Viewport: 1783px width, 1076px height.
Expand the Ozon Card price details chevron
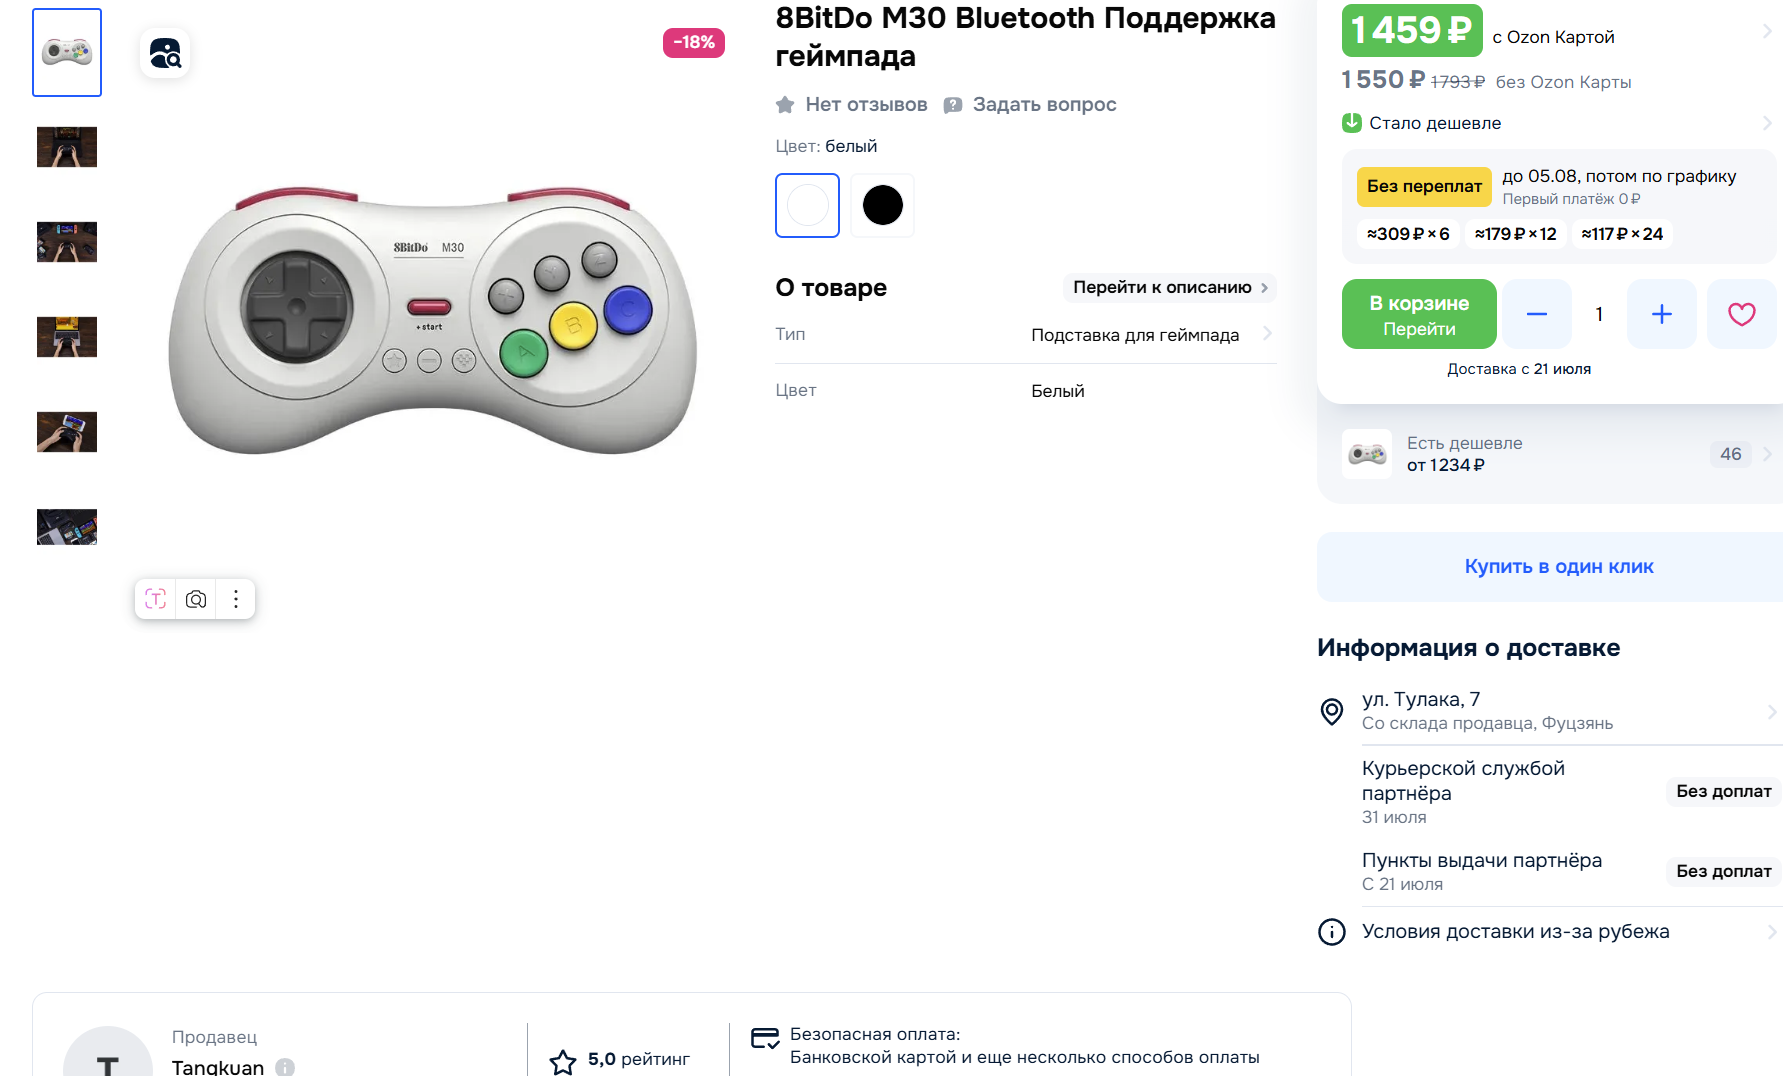(x=1766, y=32)
